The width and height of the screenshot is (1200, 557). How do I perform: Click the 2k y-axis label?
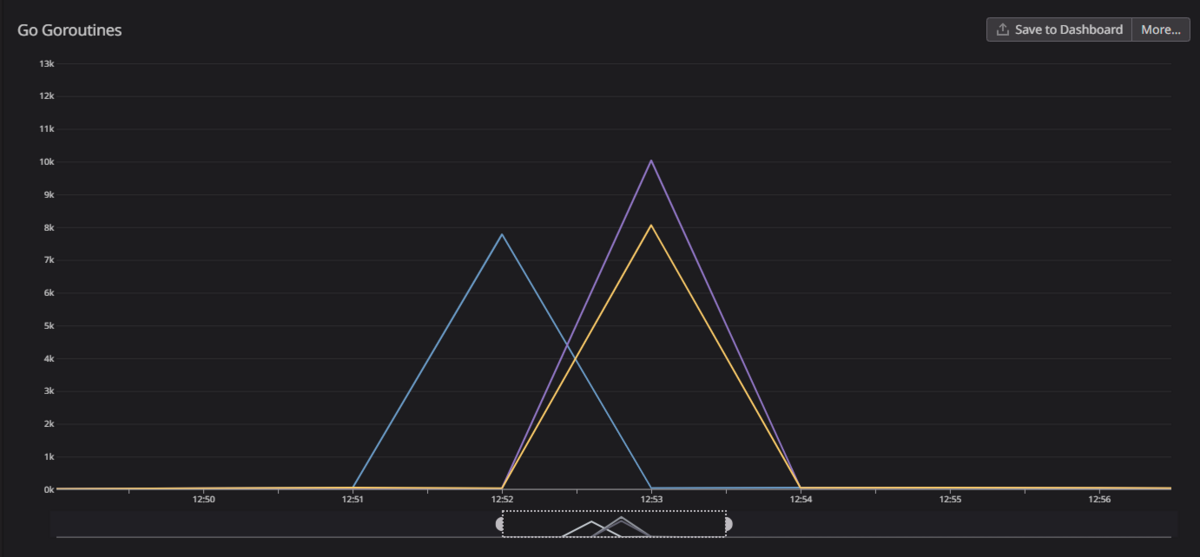pyautogui.click(x=47, y=424)
